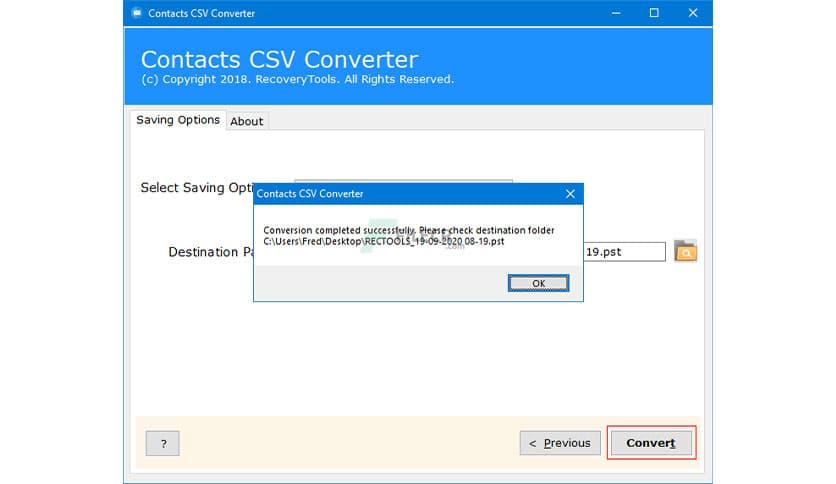Click the conversion completed successfully message
Screen dimensions: 836x484
[x=409, y=230]
